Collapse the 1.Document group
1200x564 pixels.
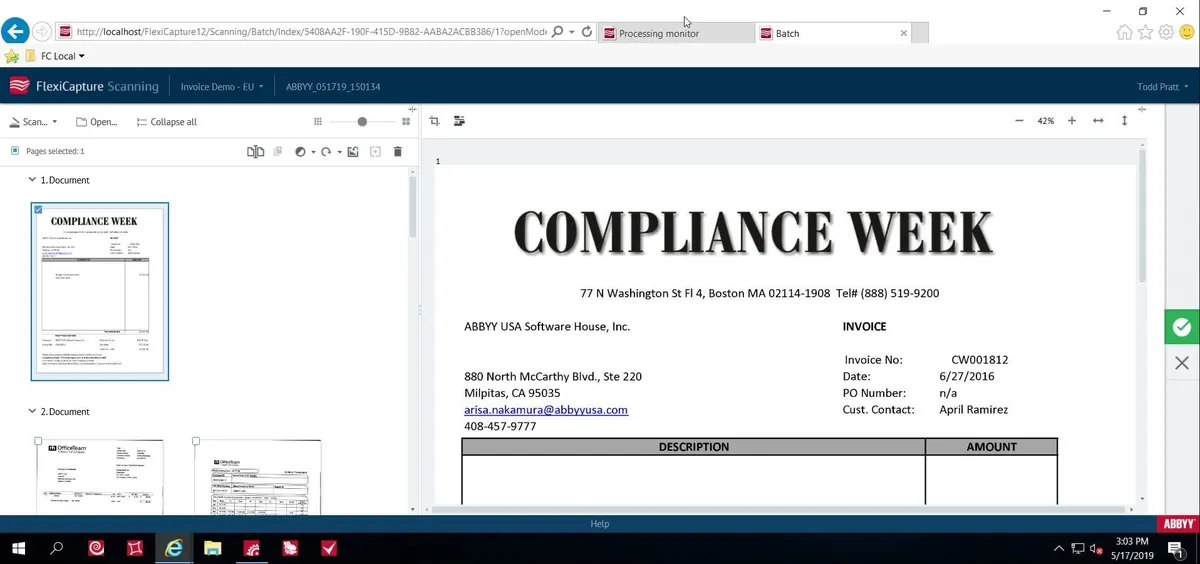pos(31,180)
